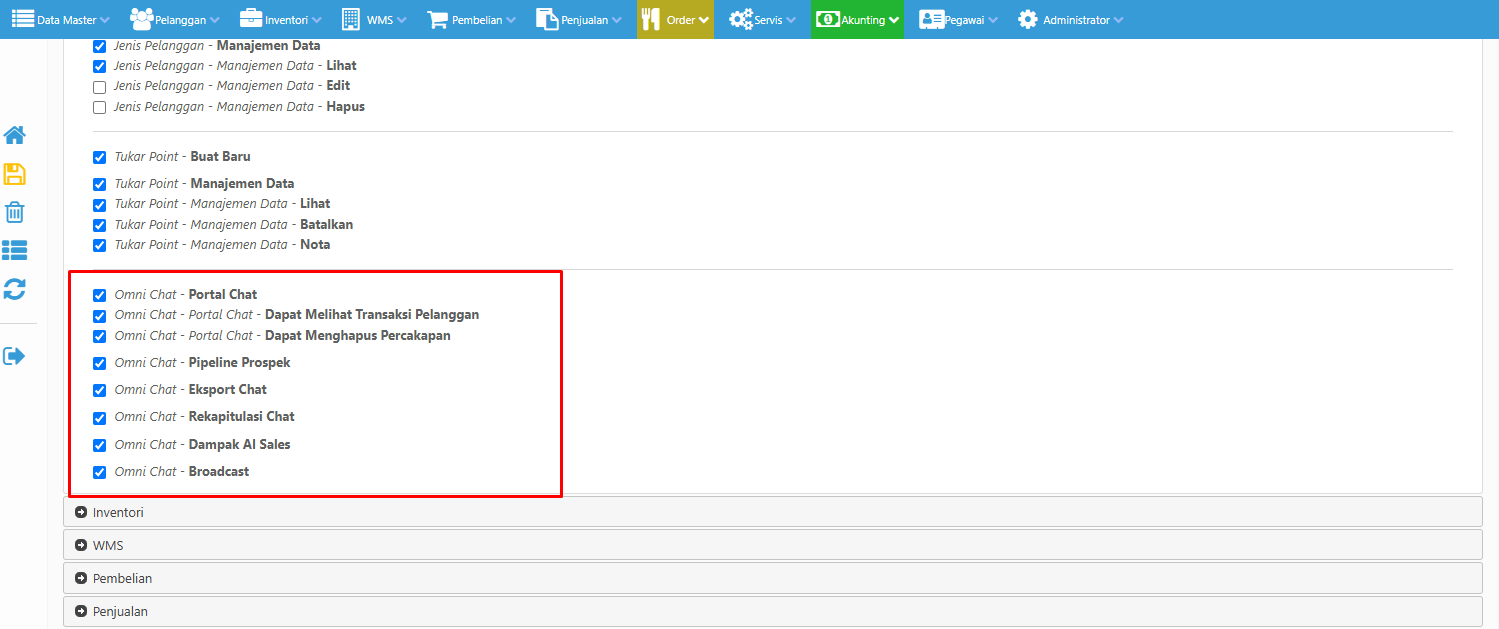This screenshot has width=1499, height=629.
Task: Enable Jenis Pelanggan Manajemen Data Hapus
Action: coord(99,107)
